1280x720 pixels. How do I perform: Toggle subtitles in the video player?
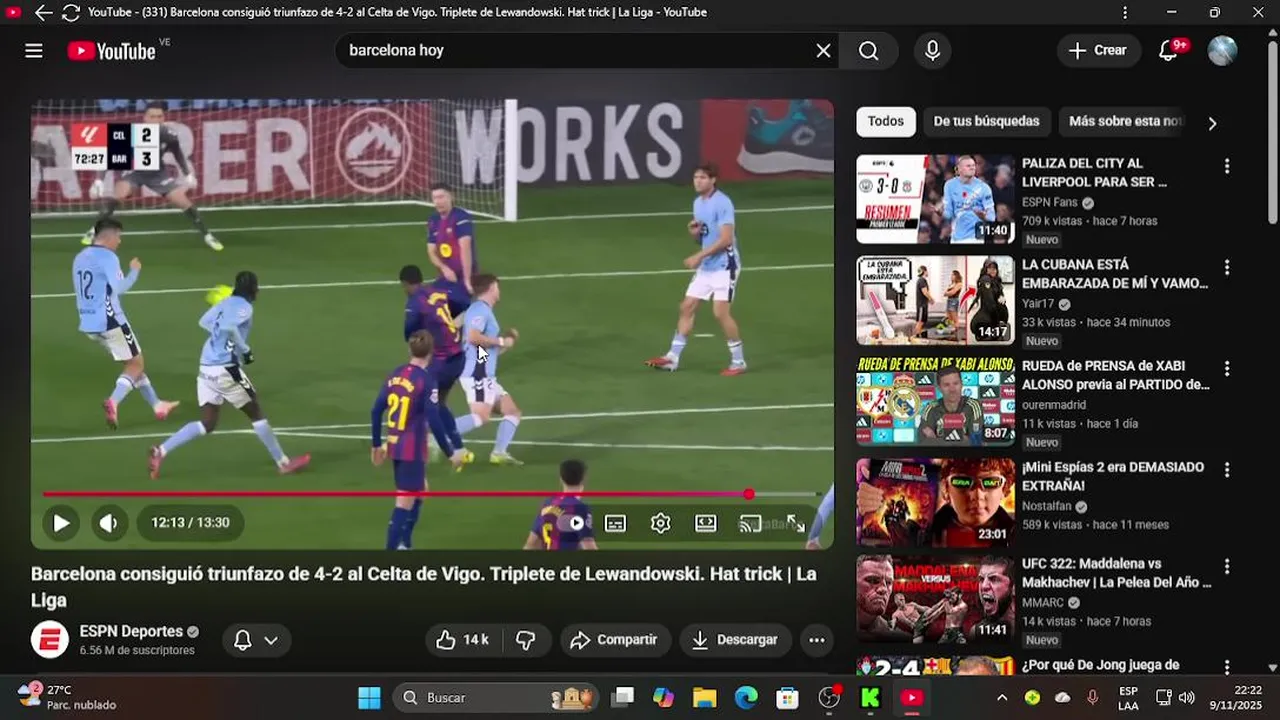tap(615, 523)
